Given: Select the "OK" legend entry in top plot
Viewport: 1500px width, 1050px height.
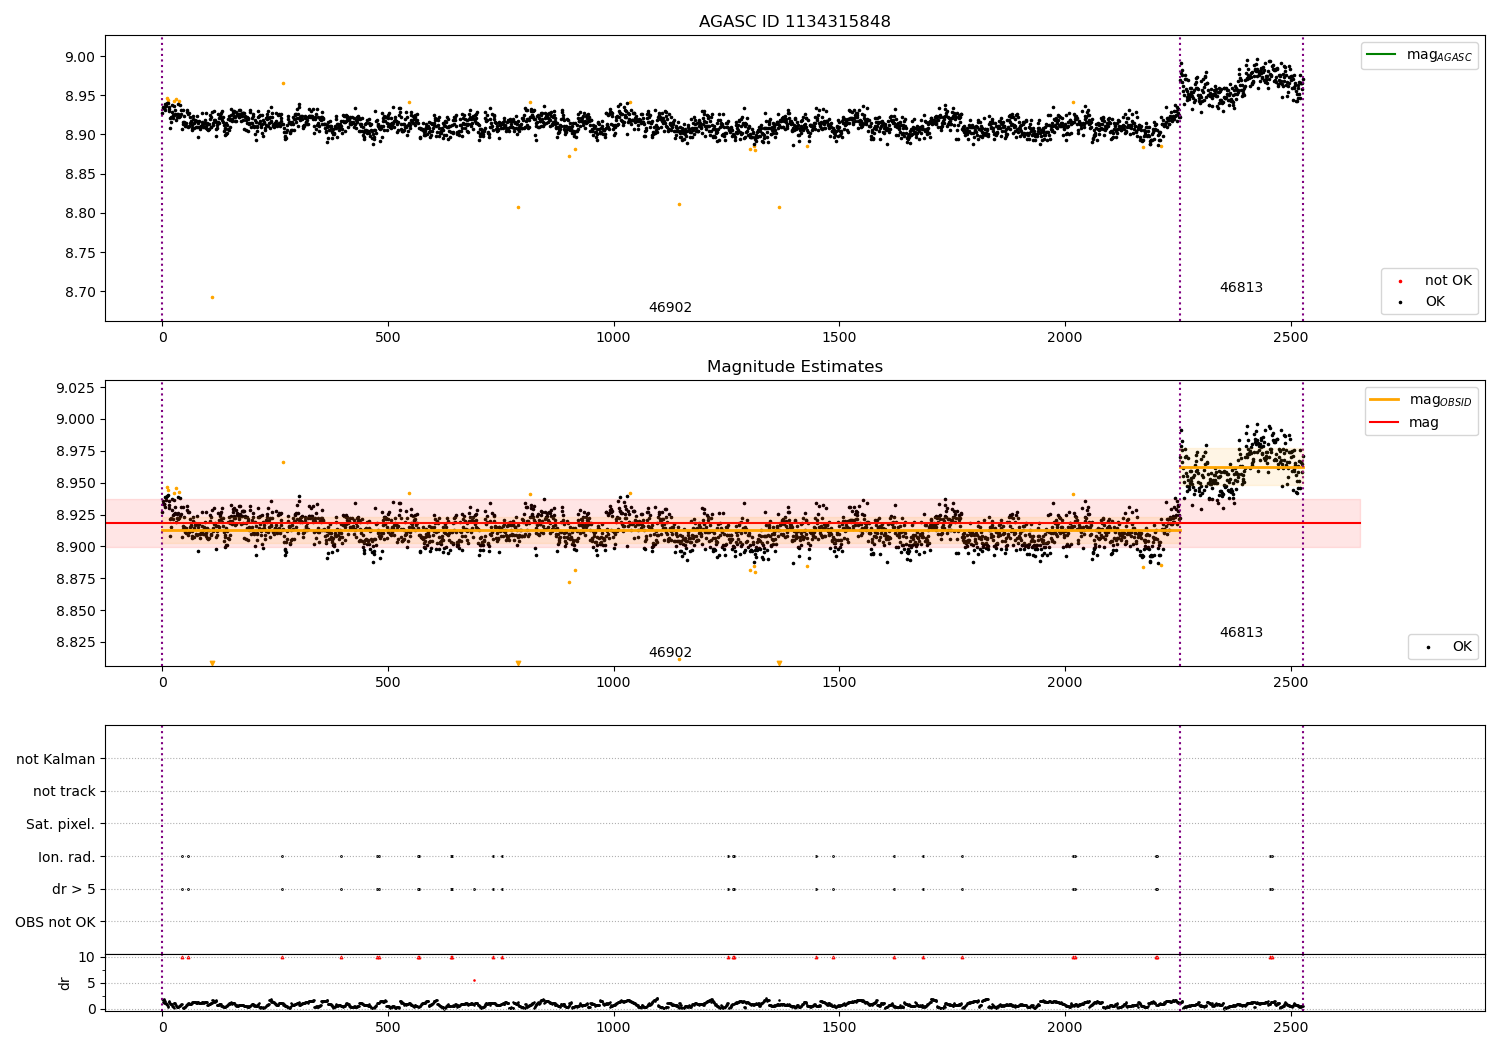Looking at the screenshot, I should pyautogui.click(x=1435, y=301).
